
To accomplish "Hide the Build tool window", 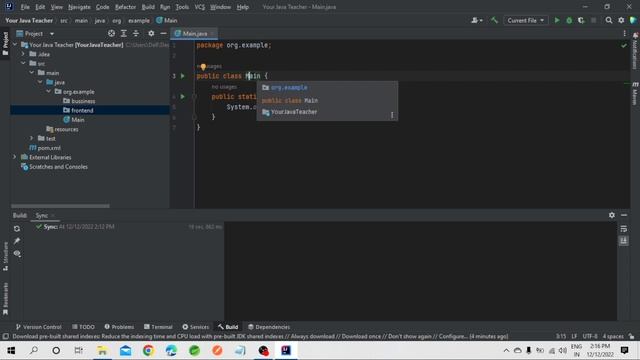I will 624,215.
